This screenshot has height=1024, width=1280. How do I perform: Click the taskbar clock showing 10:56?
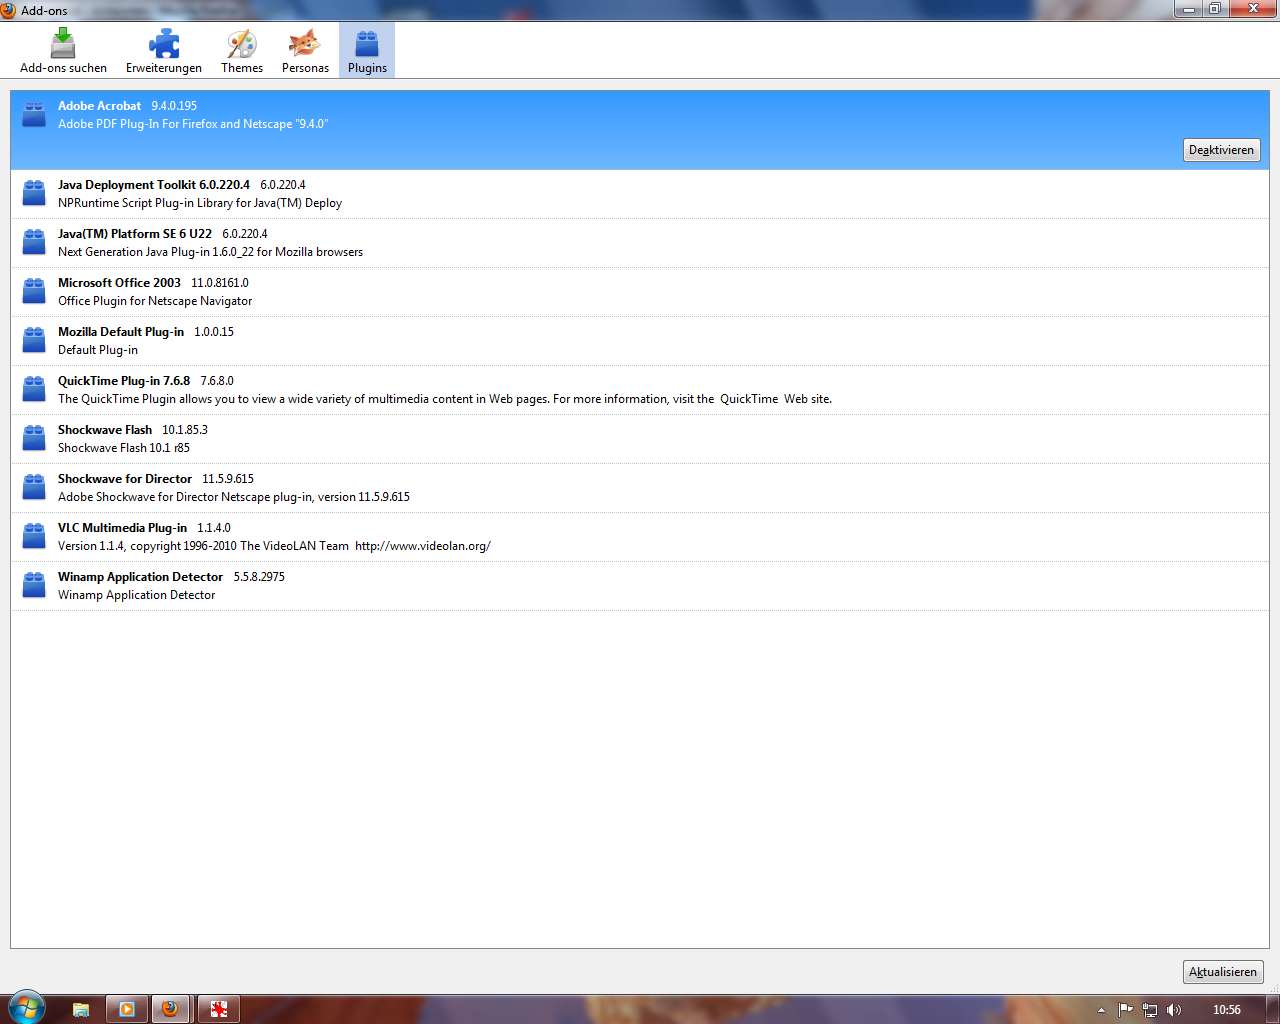click(1226, 1010)
